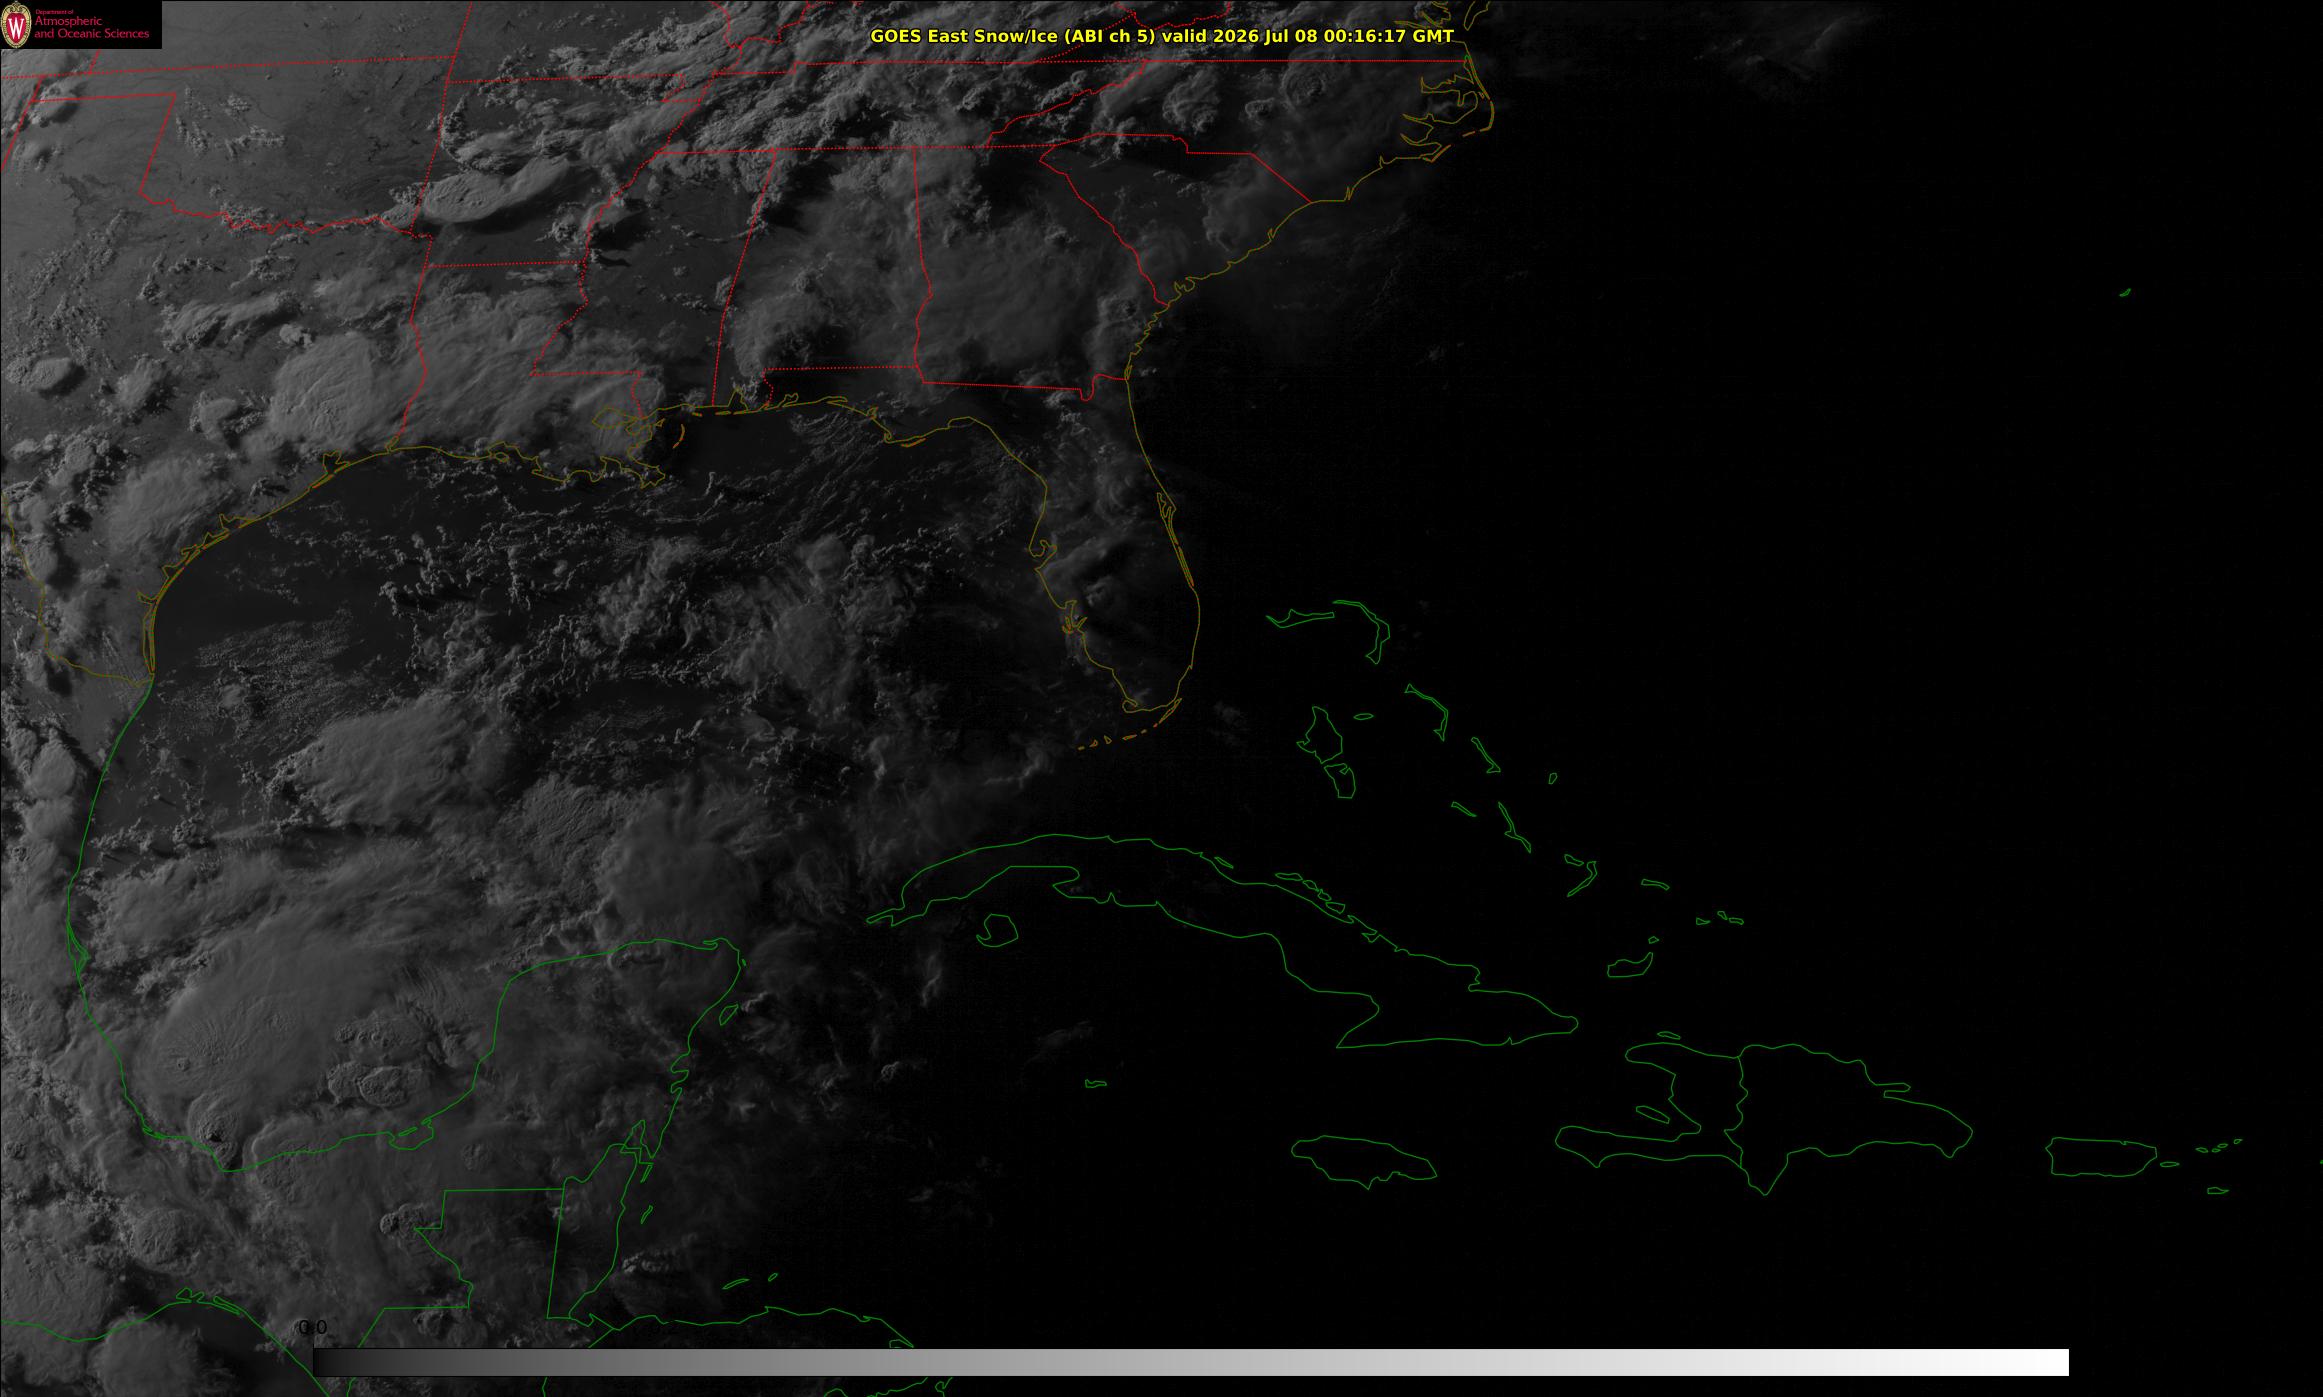Click the GOES East Snow/Ice timestamp title

pyautogui.click(x=1162, y=36)
